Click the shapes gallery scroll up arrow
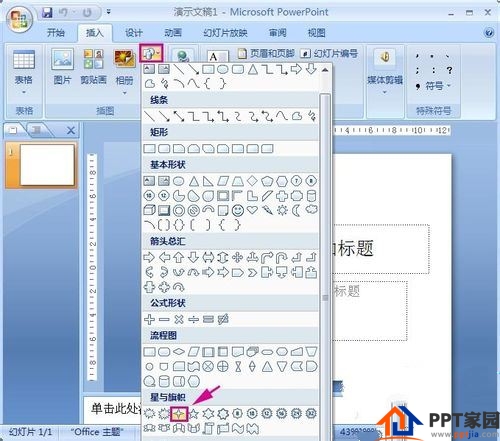The image size is (500, 441). click(x=325, y=70)
